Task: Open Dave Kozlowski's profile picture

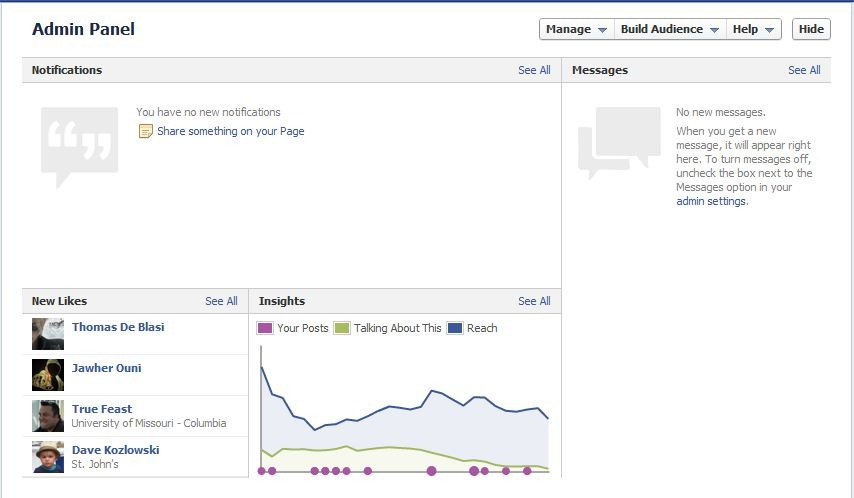Action: [48, 457]
